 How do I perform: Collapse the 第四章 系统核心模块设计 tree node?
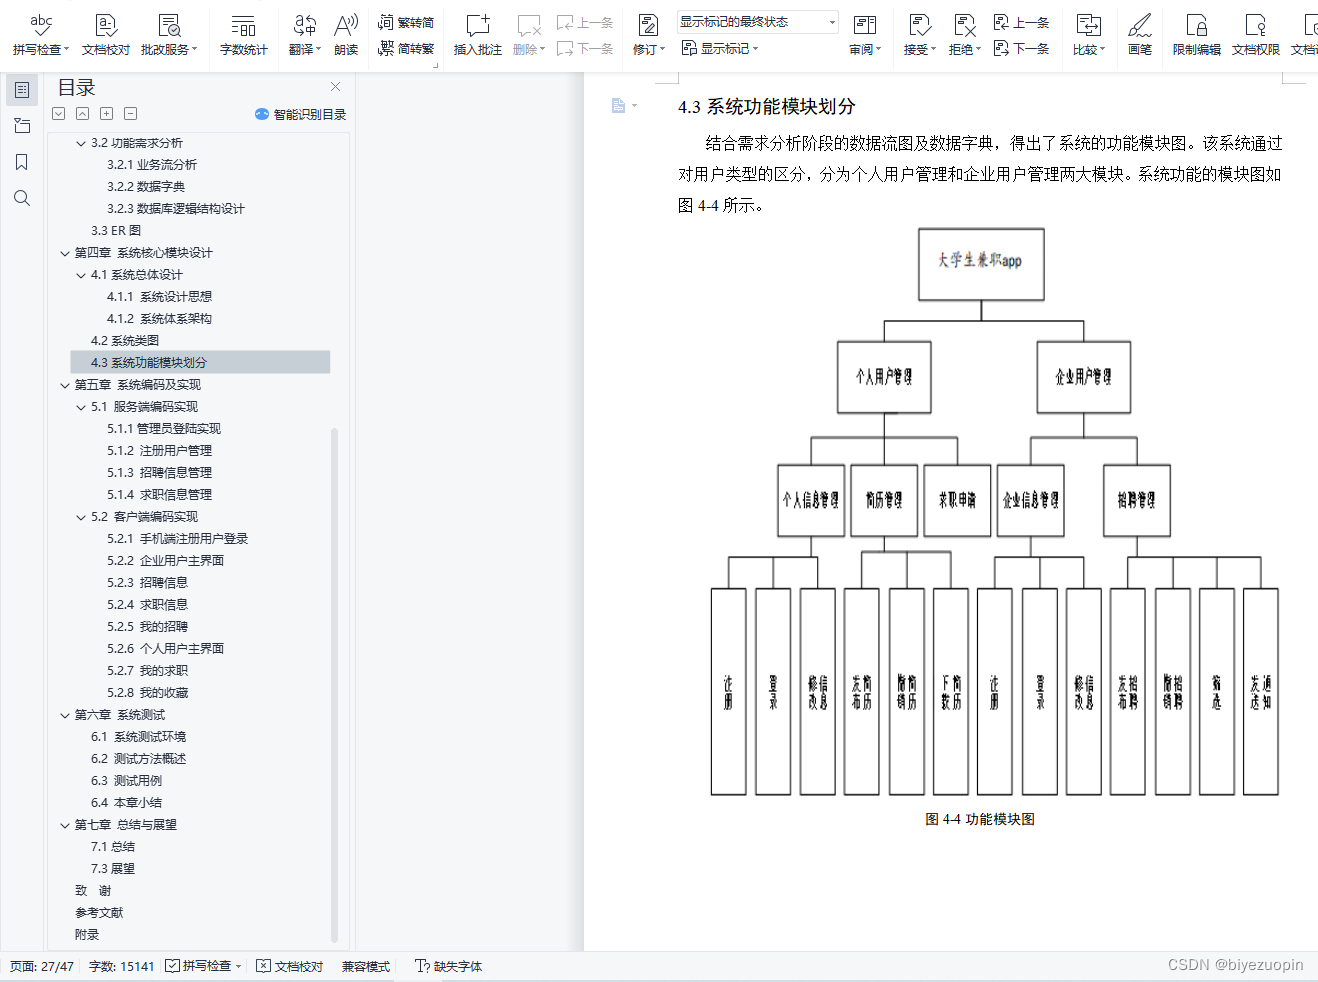[x=64, y=253]
